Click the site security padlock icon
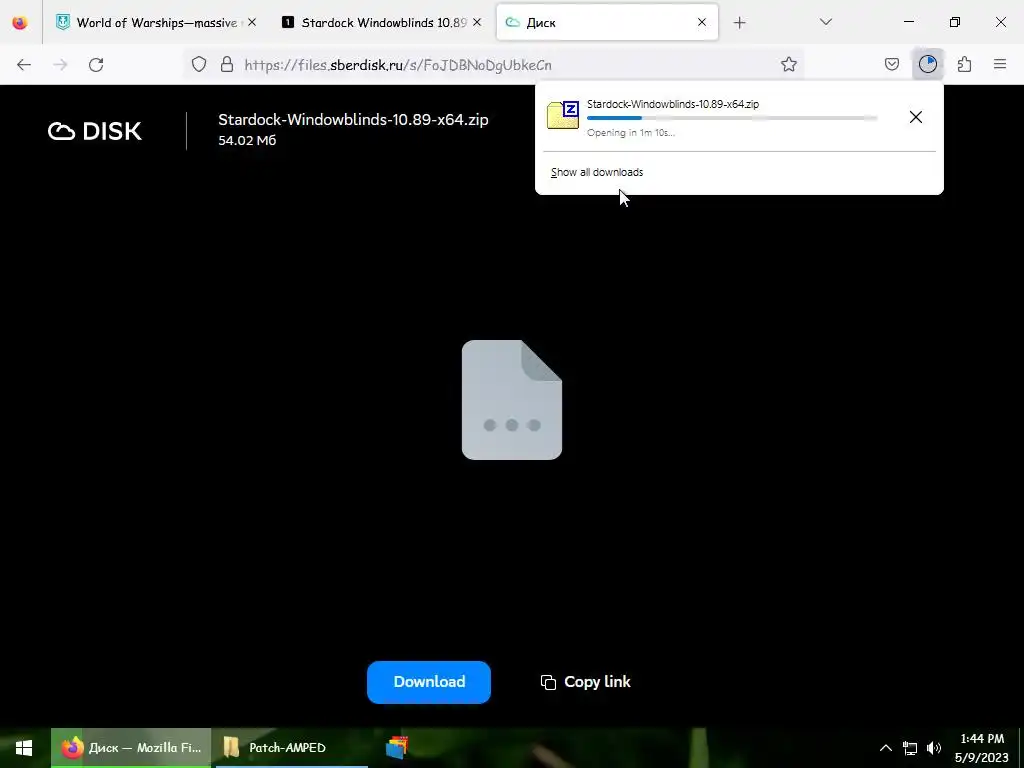Image resolution: width=1024 pixels, height=768 pixels. (x=227, y=64)
